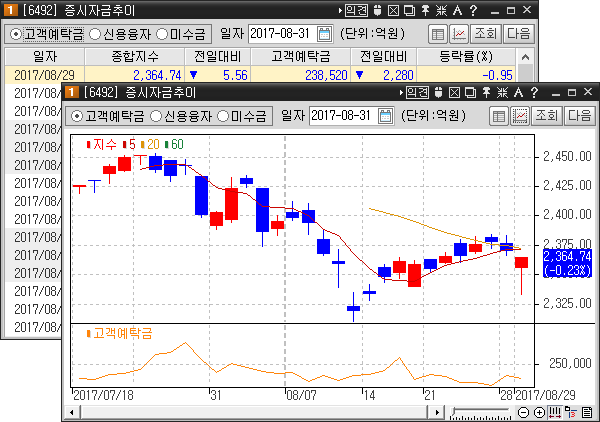Click the 238,520 deposit cell in table
The width and height of the screenshot is (600, 422).
[301, 75]
